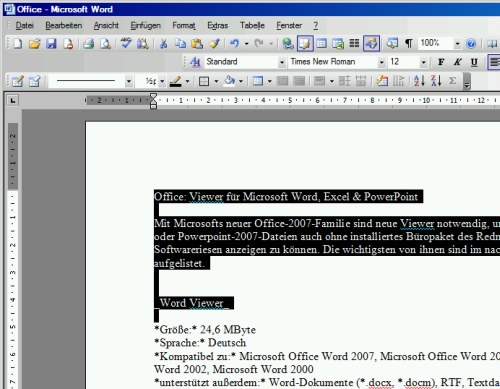Click the tab selector at ruler corner
Screen dimensions: 500x389
click(x=13, y=100)
